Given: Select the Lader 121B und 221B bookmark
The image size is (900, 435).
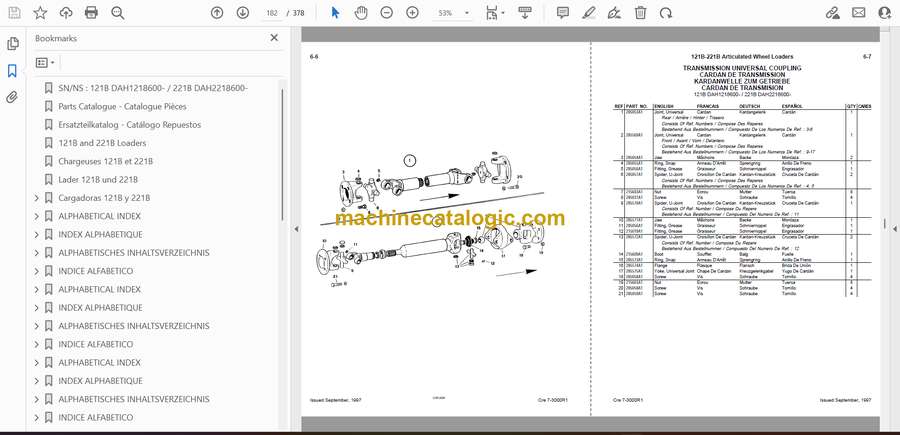Looking at the screenshot, I should (x=98, y=180).
